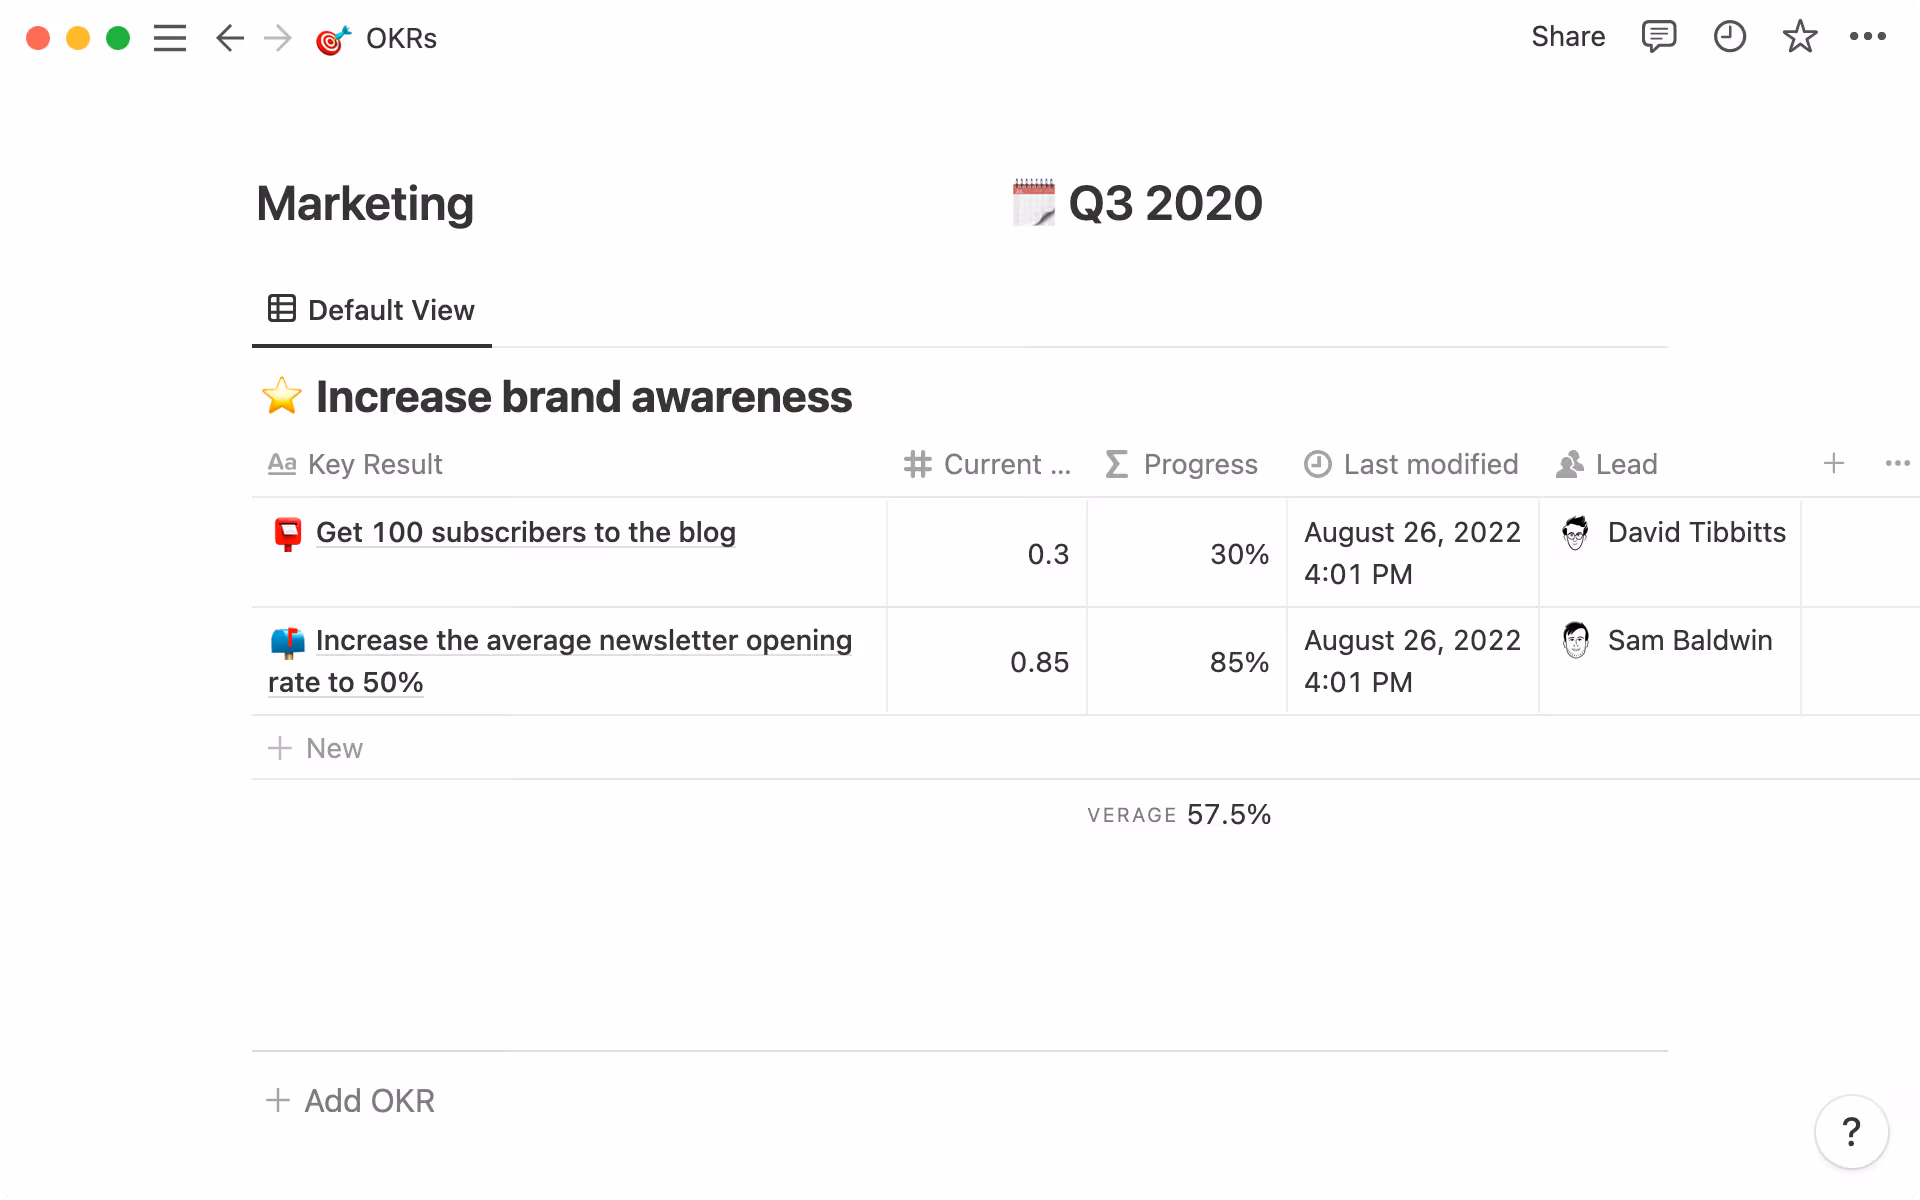Open the page update history clock icon
This screenshot has height=1200, width=1920.
click(1729, 37)
